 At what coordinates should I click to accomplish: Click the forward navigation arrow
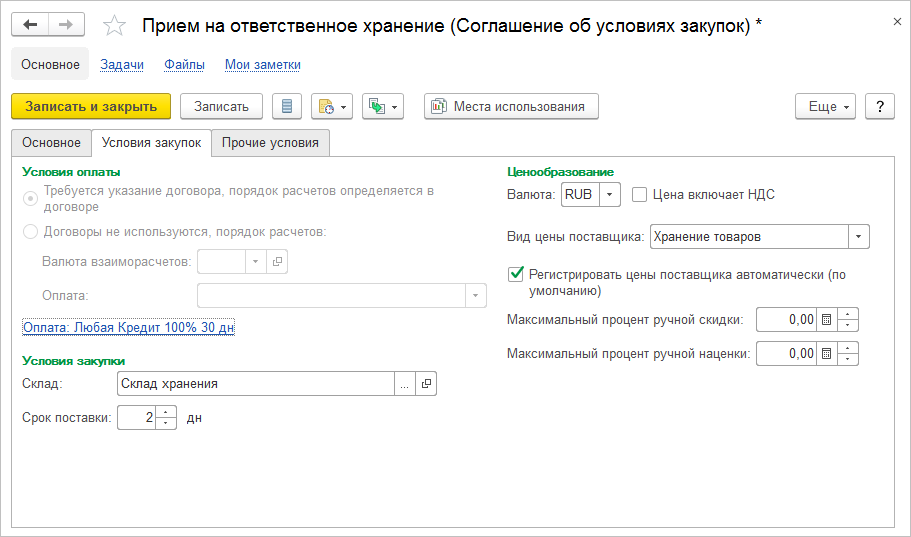click(x=66, y=26)
